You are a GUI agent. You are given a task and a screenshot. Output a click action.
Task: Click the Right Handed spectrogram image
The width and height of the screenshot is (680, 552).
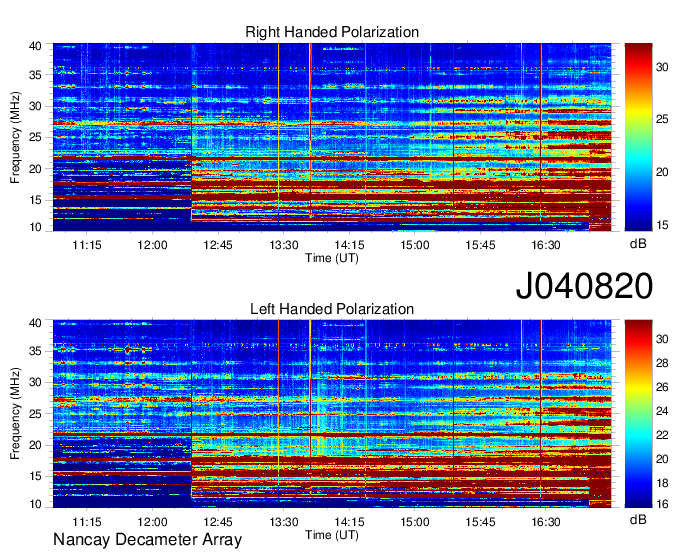tap(332, 137)
